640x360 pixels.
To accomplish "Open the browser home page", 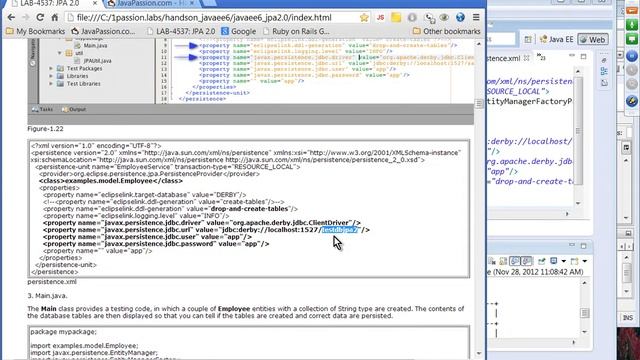I will pos(54,18).
